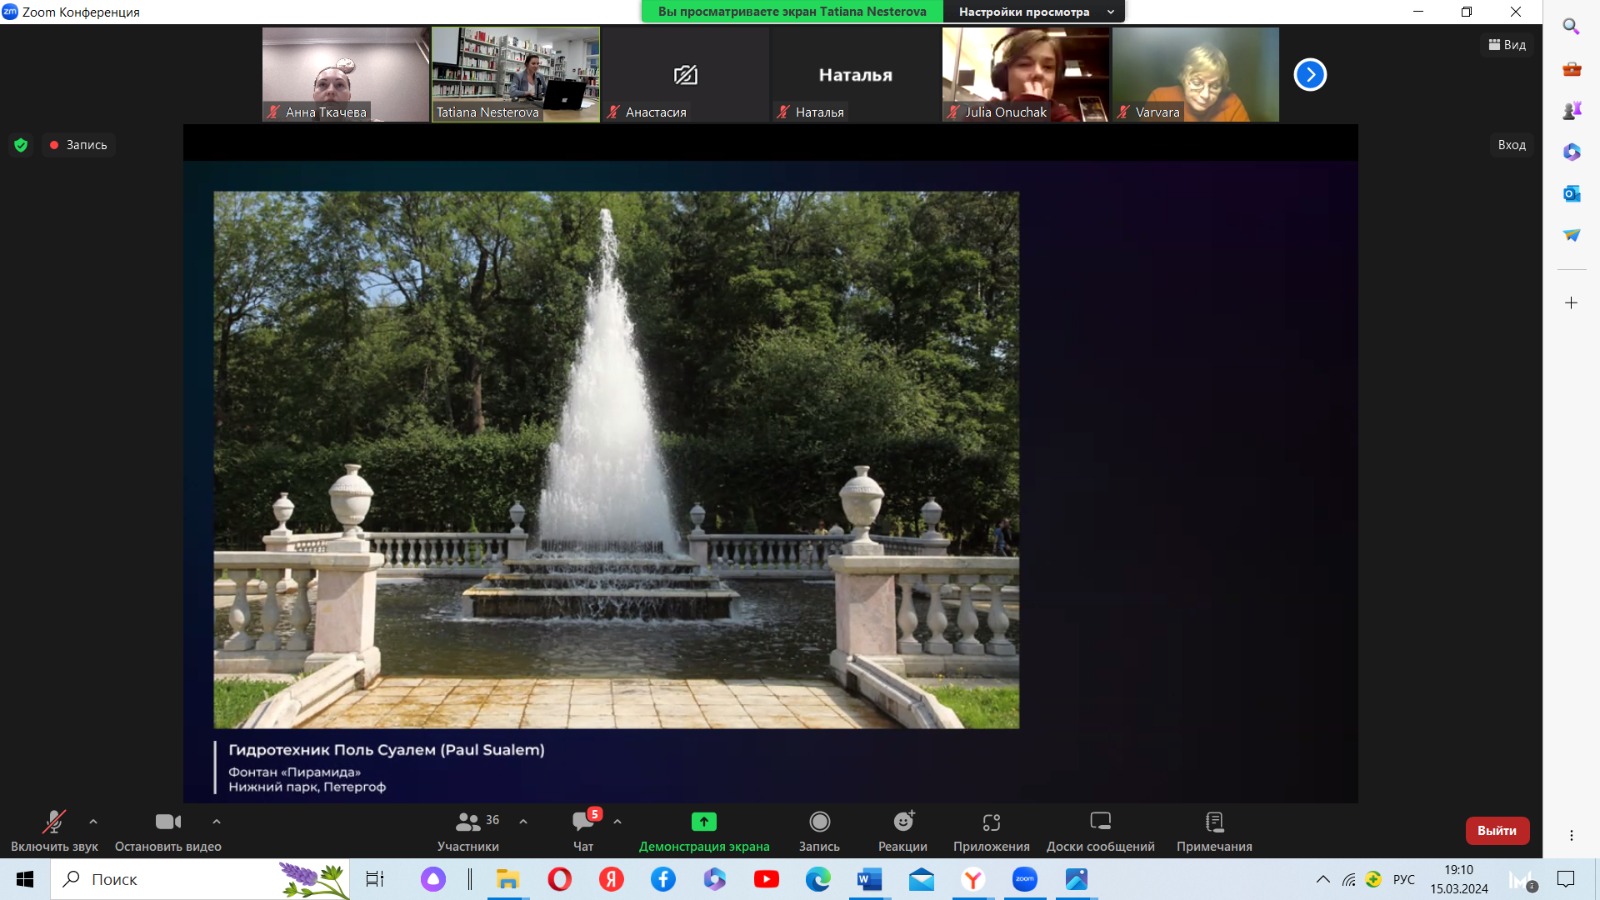This screenshot has height=900, width=1600.
Task: Open the Chat (Чат) panel
Action: coord(583,830)
